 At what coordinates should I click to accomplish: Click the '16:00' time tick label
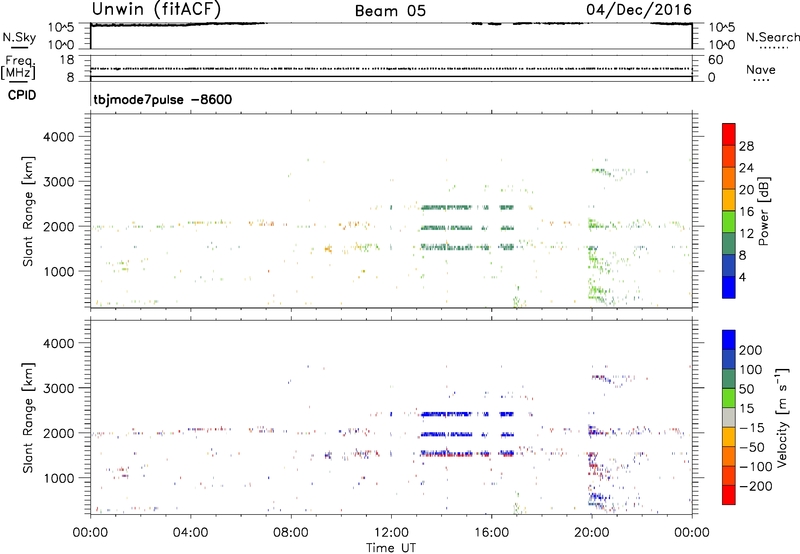491,533
